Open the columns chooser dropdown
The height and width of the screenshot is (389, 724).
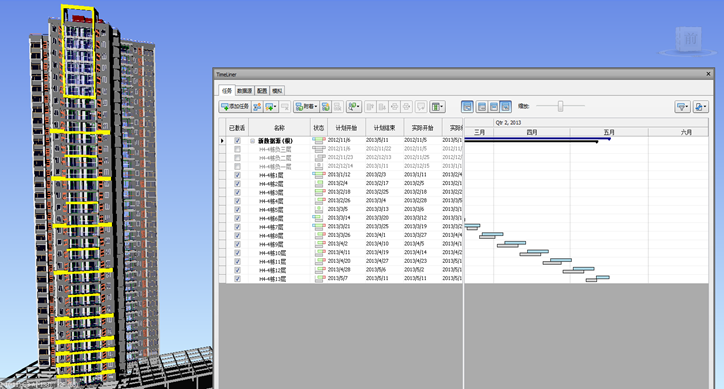tap(437, 107)
